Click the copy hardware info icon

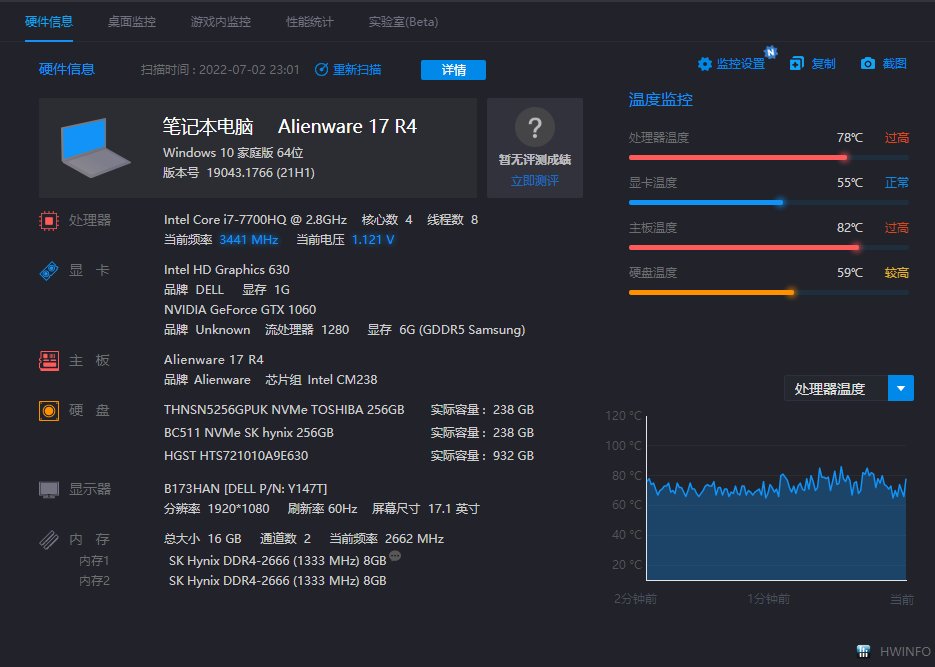[797, 64]
